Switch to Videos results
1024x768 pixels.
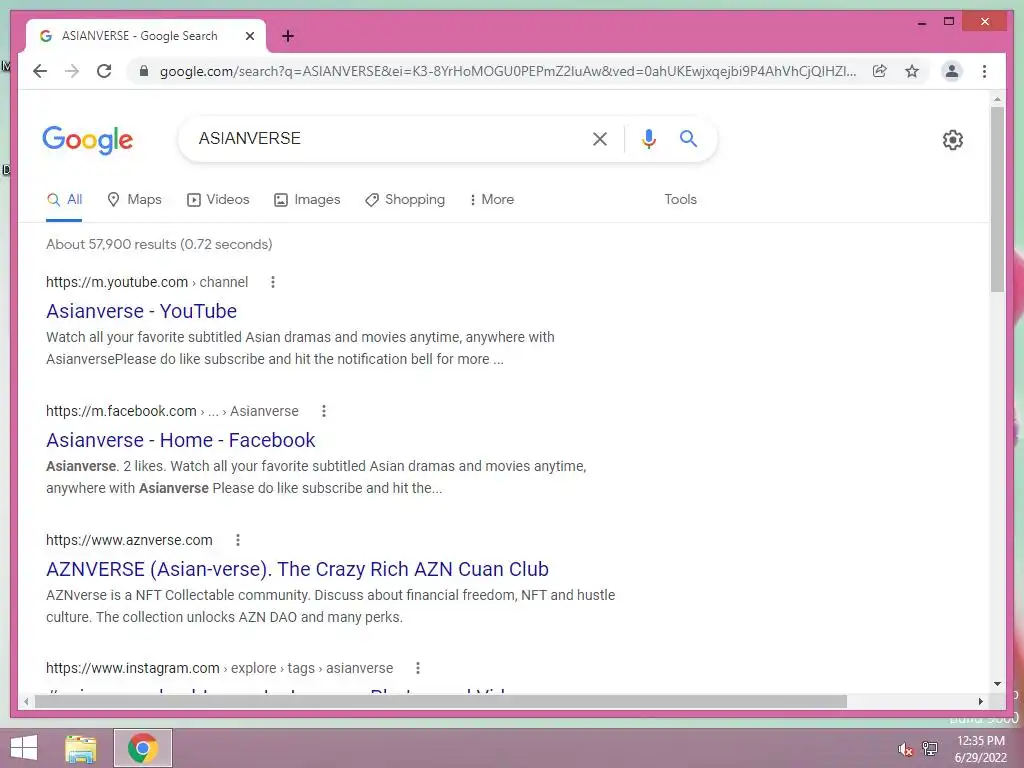218,200
